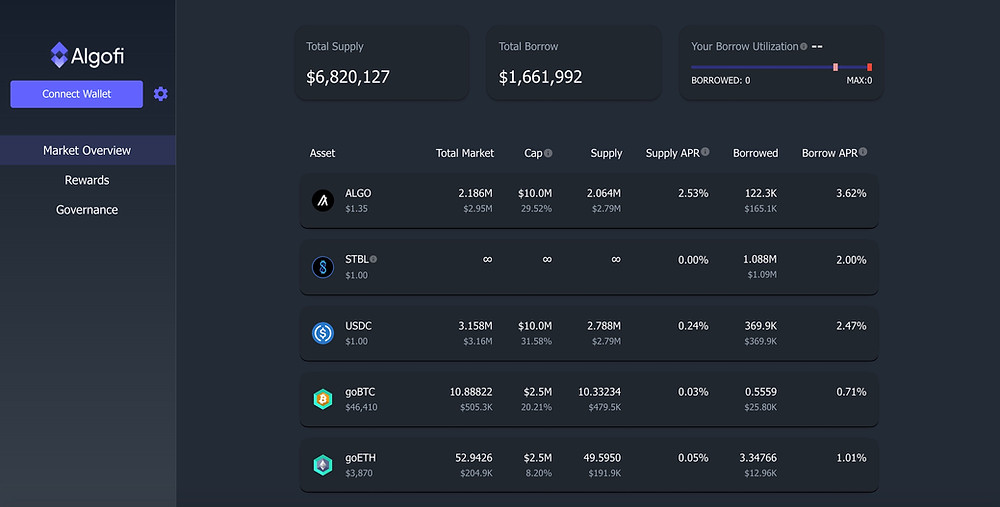Click the Connect Wallet button
The image size is (1000, 507).
pyautogui.click(x=77, y=94)
